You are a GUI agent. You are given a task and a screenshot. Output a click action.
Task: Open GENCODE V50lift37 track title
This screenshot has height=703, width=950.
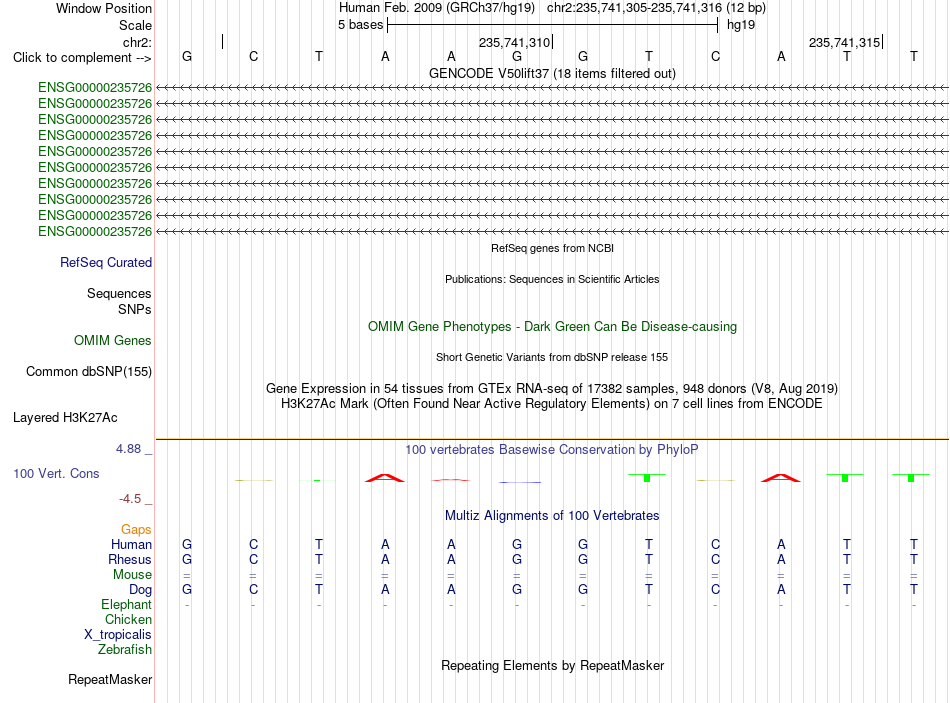[x=552, y=73]
